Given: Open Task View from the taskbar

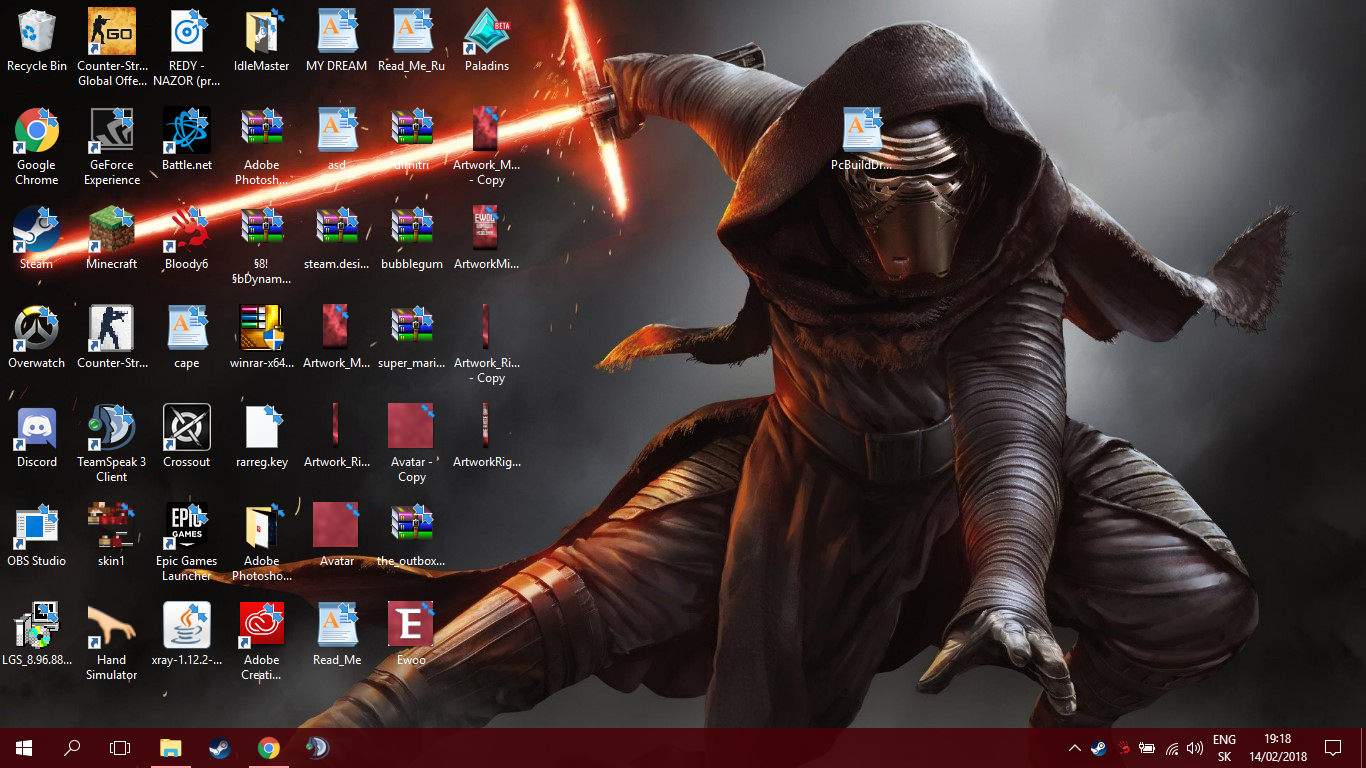Looking at the screenshot, I should (120, 748).
